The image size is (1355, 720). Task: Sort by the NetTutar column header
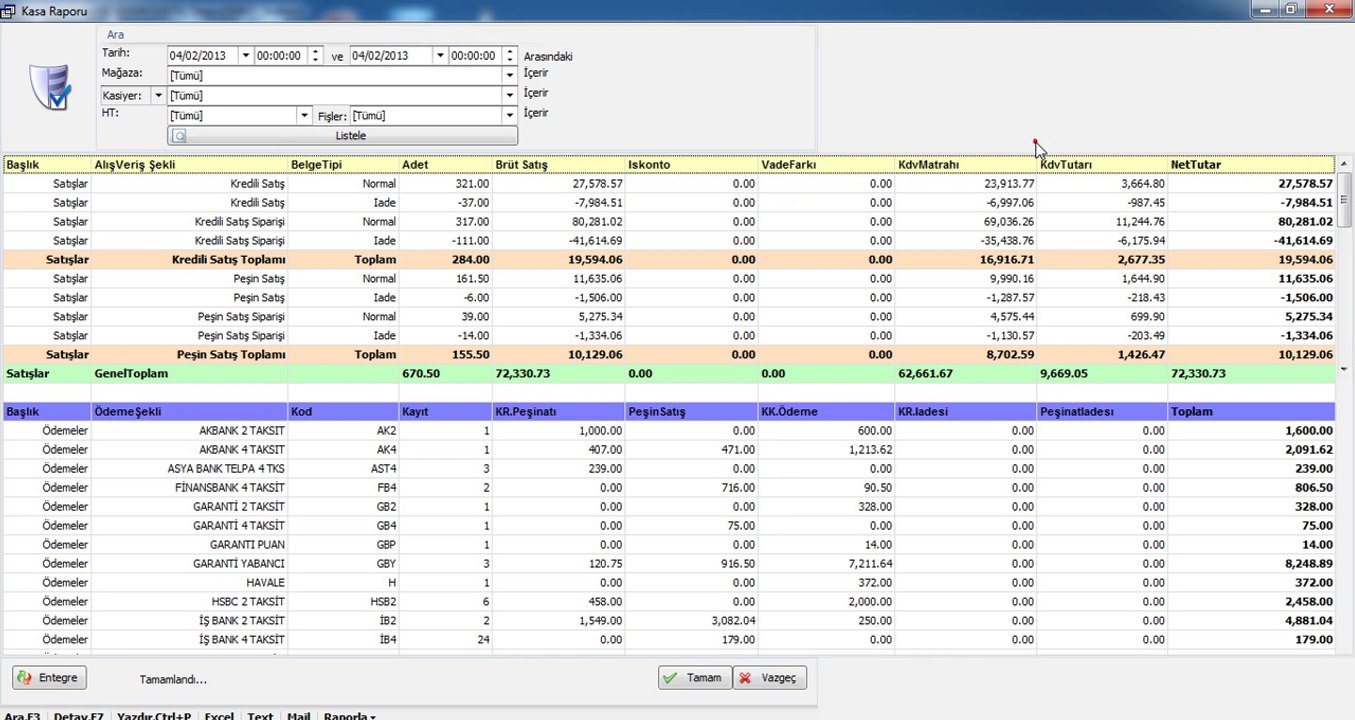point(1251,164)
